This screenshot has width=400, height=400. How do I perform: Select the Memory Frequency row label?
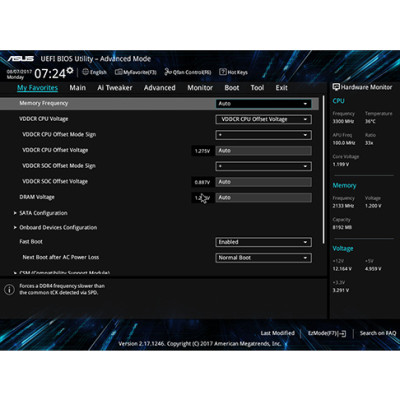44,103
